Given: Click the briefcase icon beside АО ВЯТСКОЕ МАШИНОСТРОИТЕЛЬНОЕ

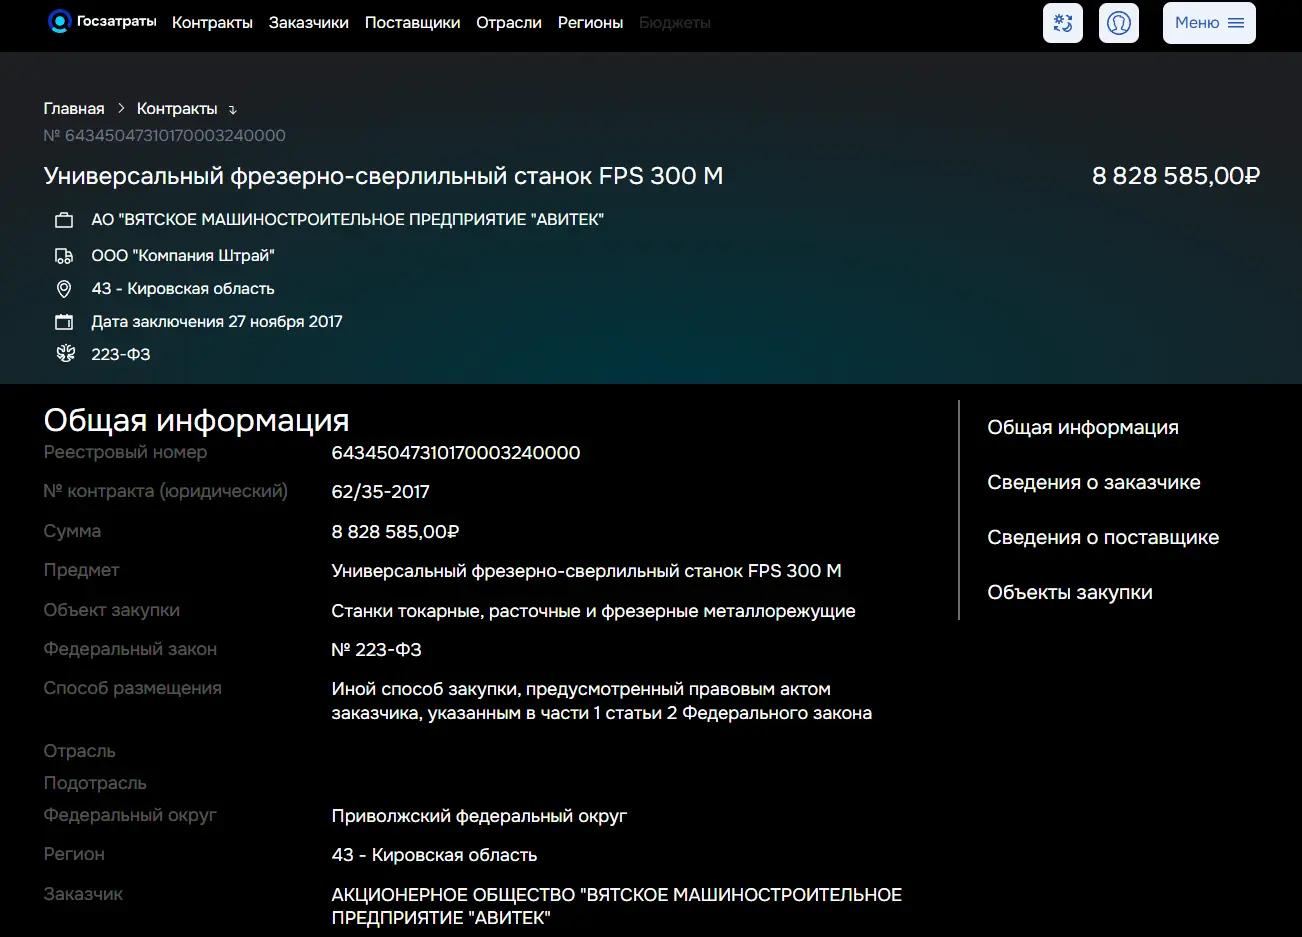Looking at the screenshot, I should click(x=64, y=220).
